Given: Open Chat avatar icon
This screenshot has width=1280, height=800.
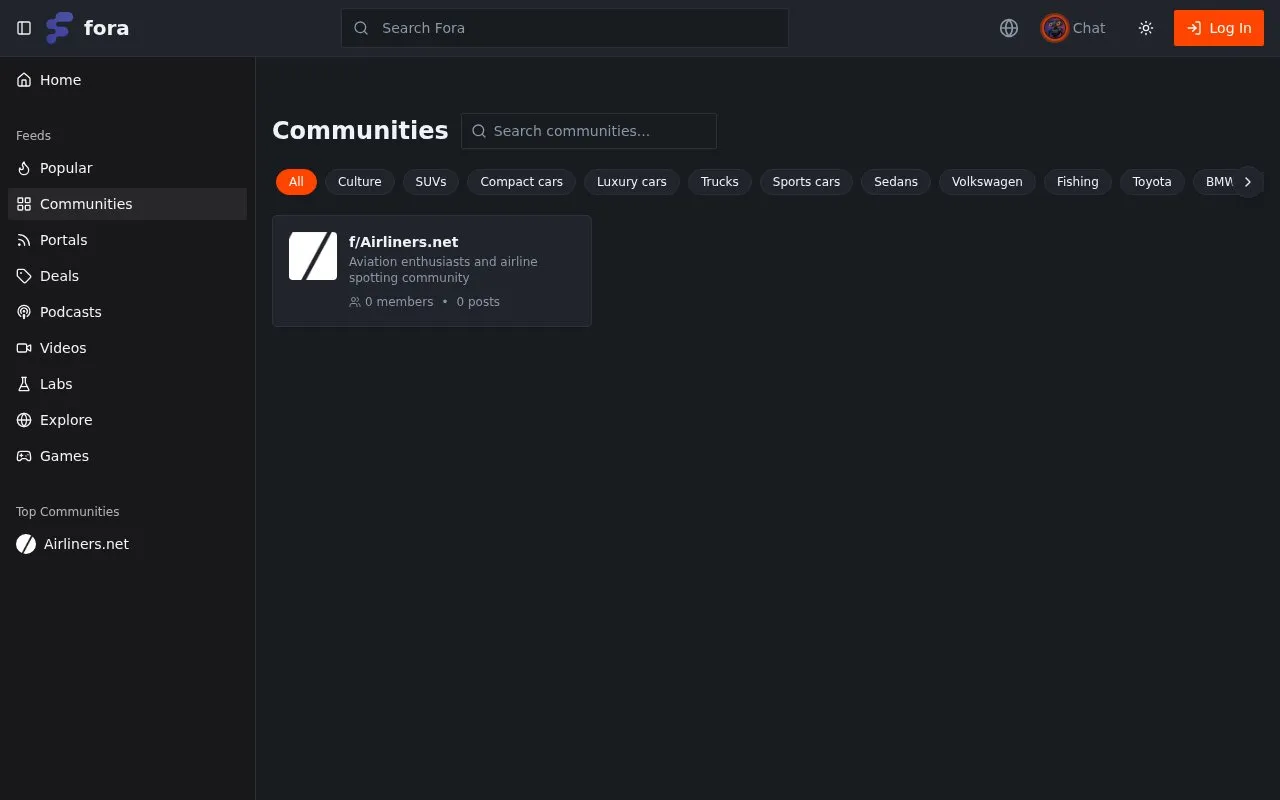Looking at the screenshot, I should 1055,28.
